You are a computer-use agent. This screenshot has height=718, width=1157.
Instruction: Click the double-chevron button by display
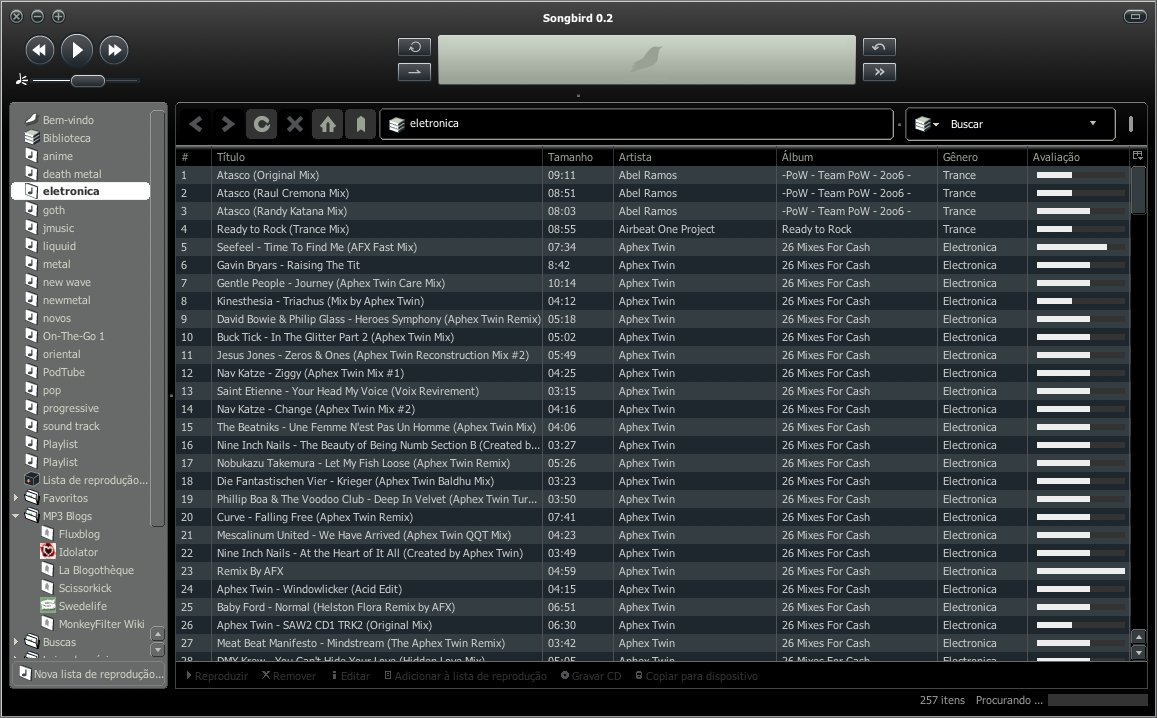(879, 72)
